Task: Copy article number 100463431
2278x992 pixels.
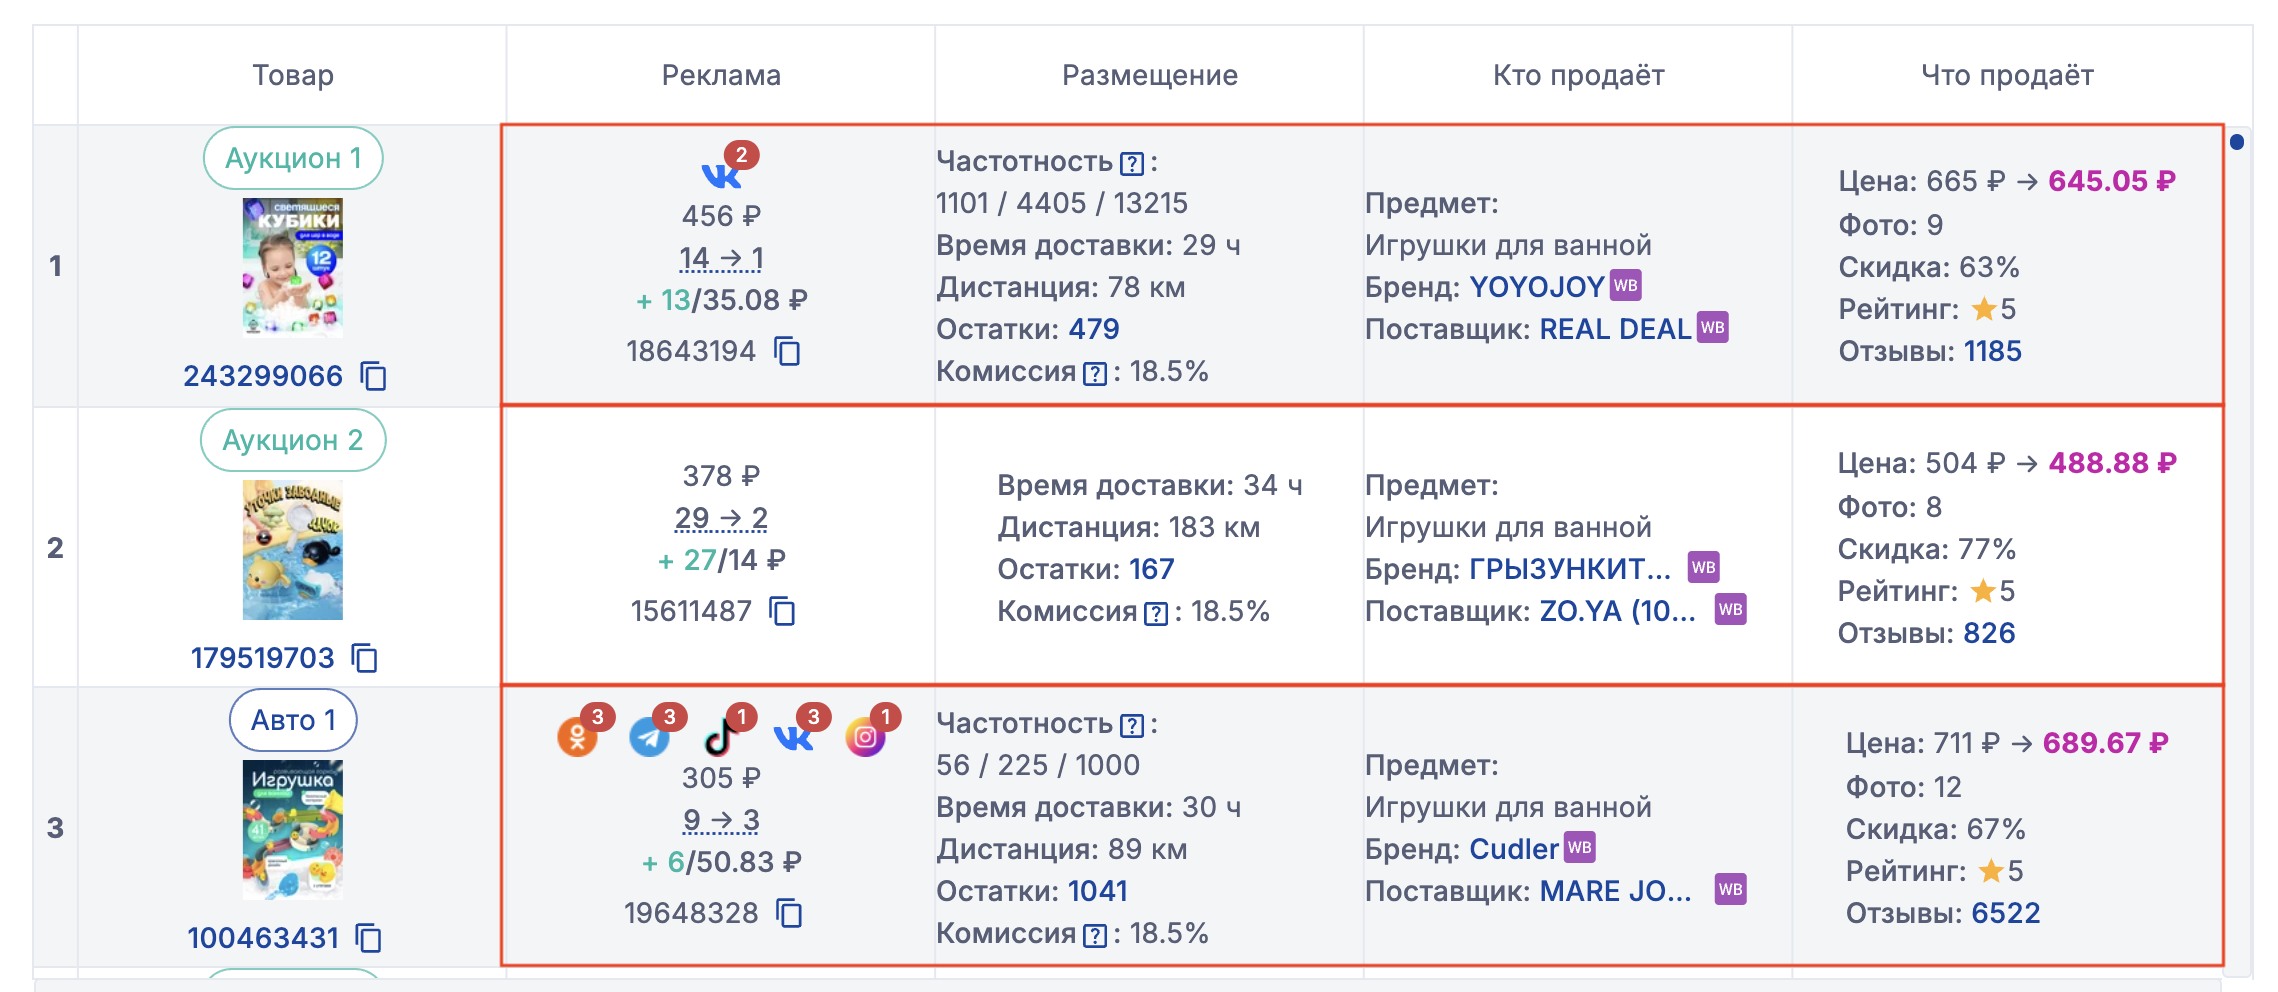Action: (370, 938)
